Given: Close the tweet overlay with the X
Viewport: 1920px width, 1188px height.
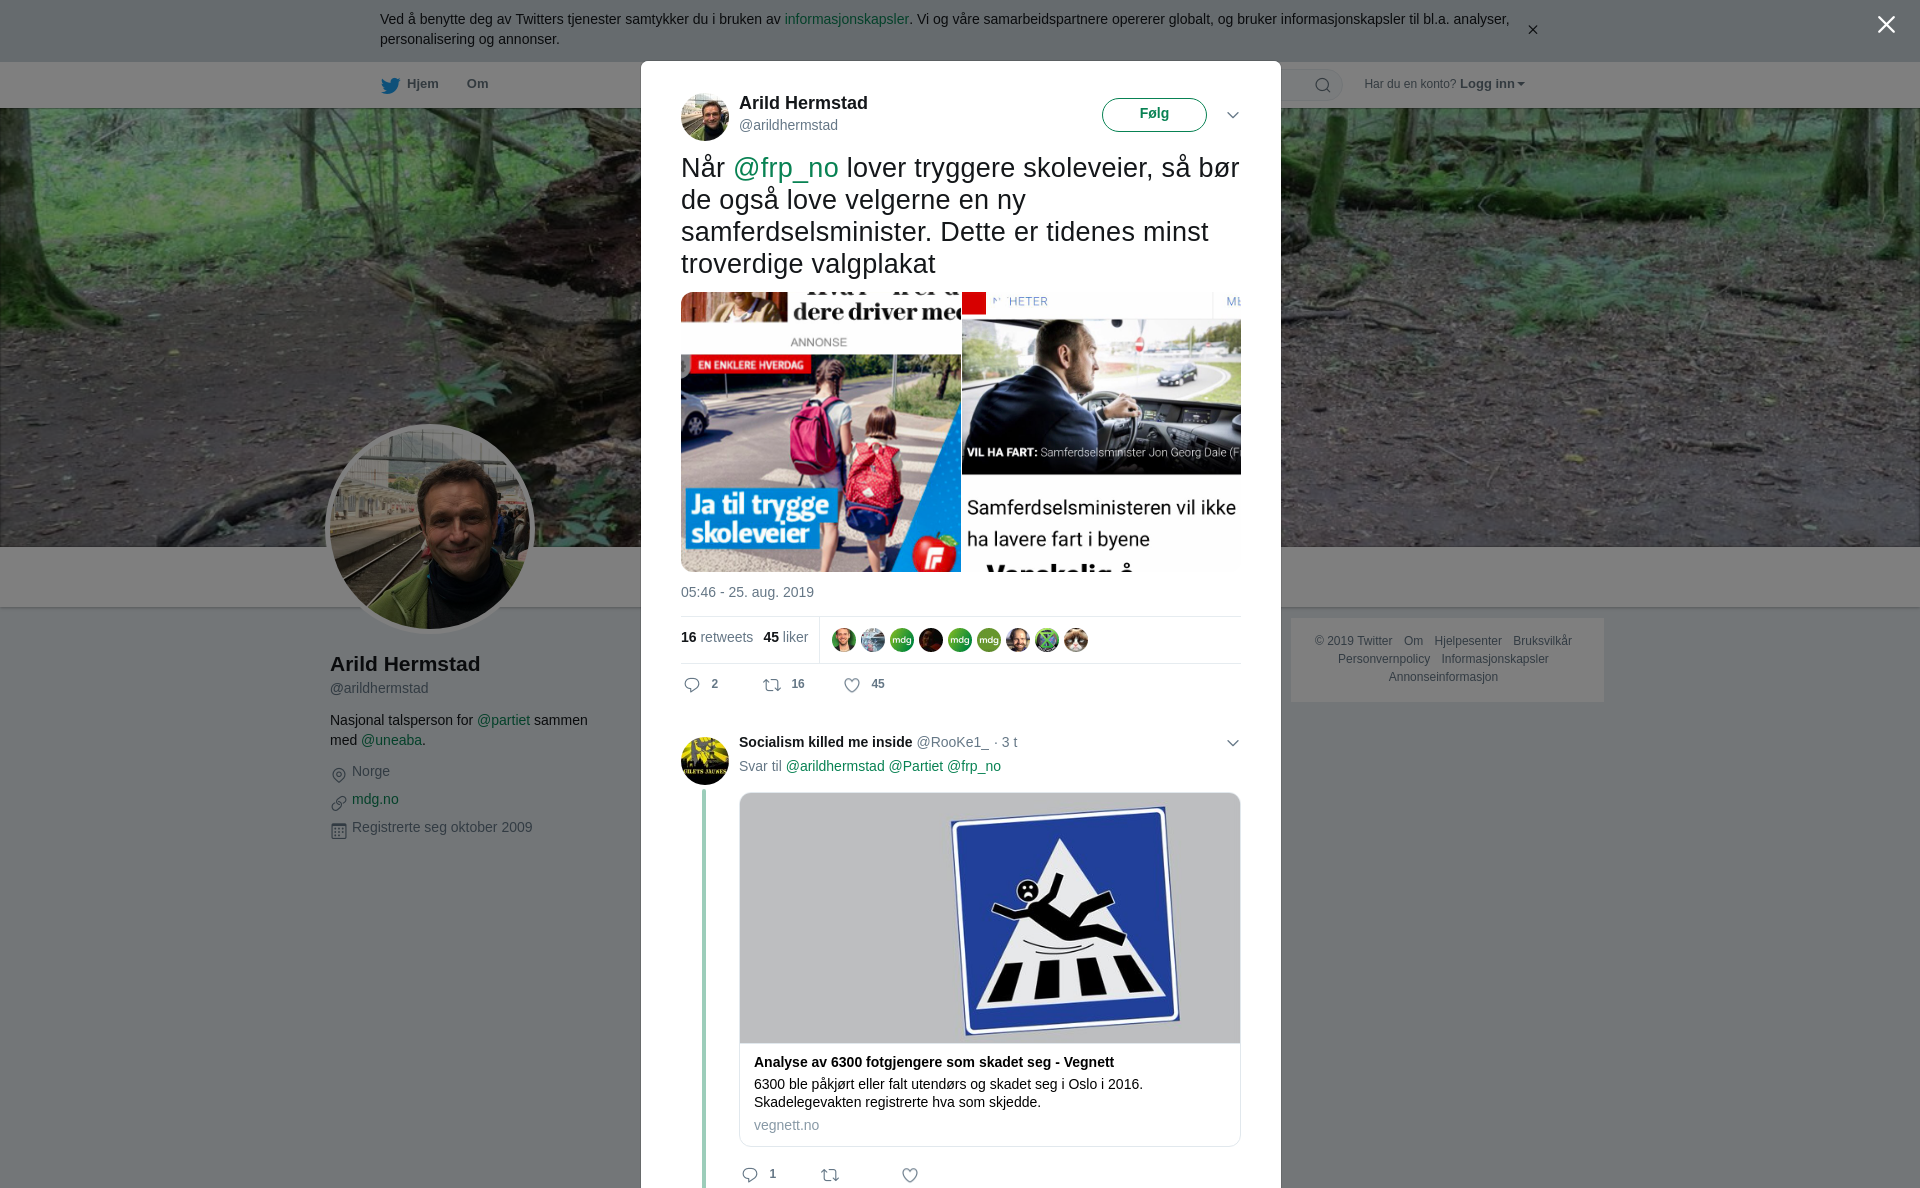Looking at the screenshot, I should pos(1886,25).
